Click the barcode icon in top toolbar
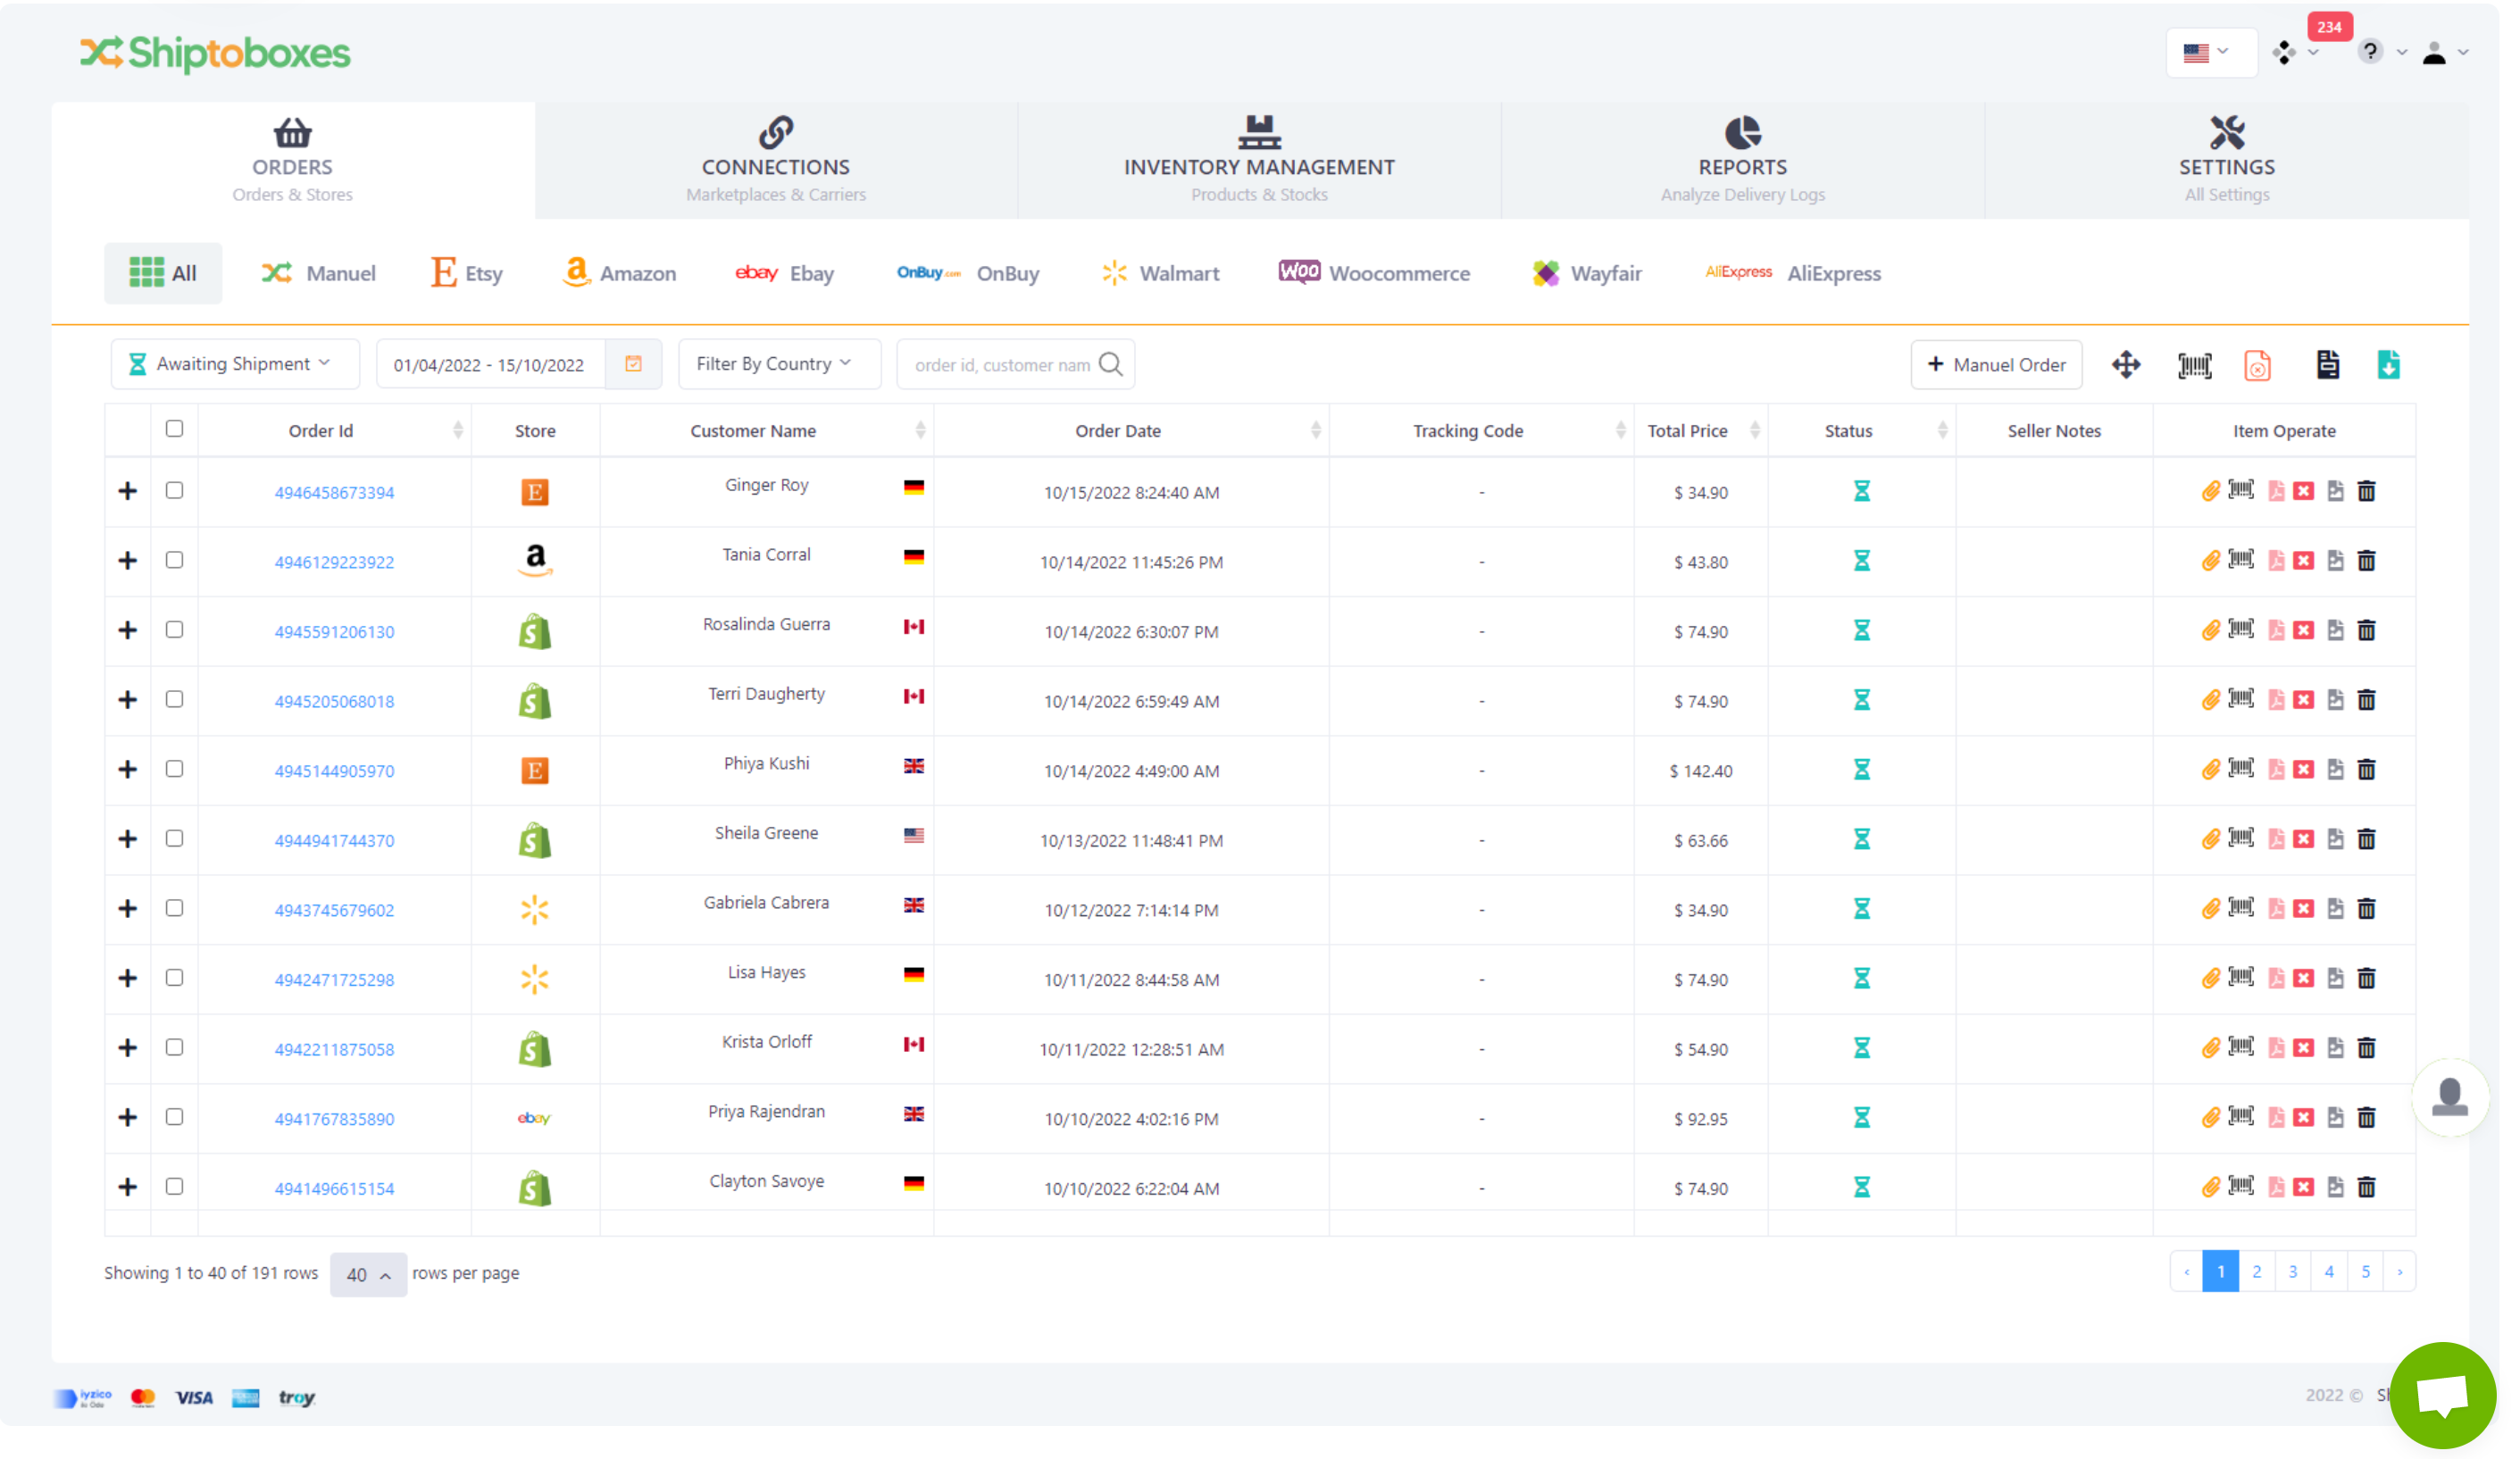The width and height of the screenshot is (2520, 1459). pyautogui.click(x=2194, y=366)
